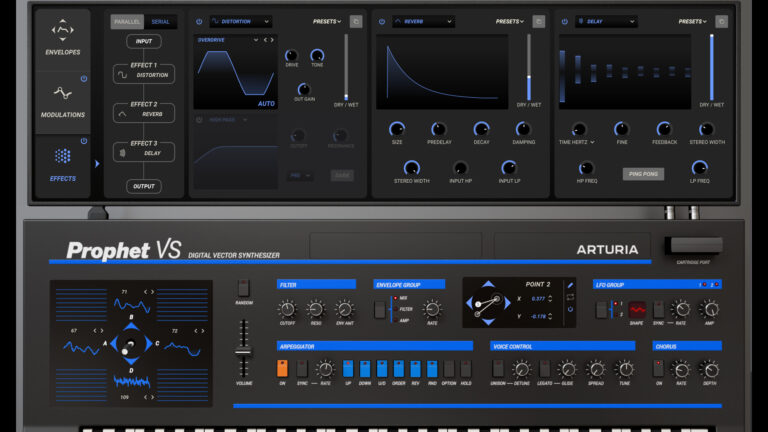Toggle Arpeggiator On orange switch
The height and width of the screenshot is (432, 768).
click(x=282, y=368)
